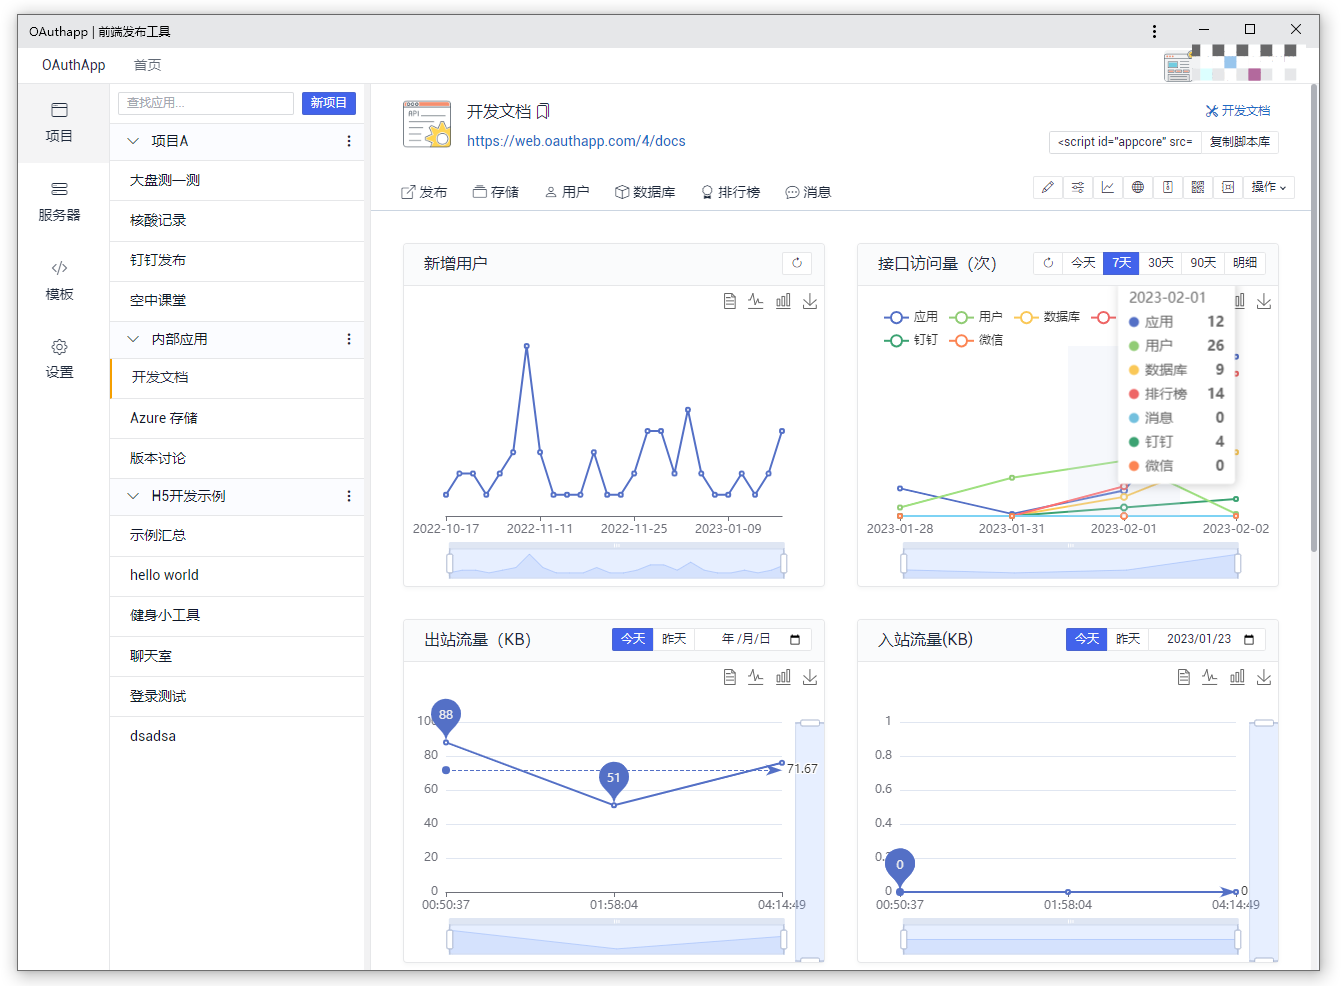Open the QR code icon
This screenshot has height=986, width=1343.
(x=1198, y=187)
